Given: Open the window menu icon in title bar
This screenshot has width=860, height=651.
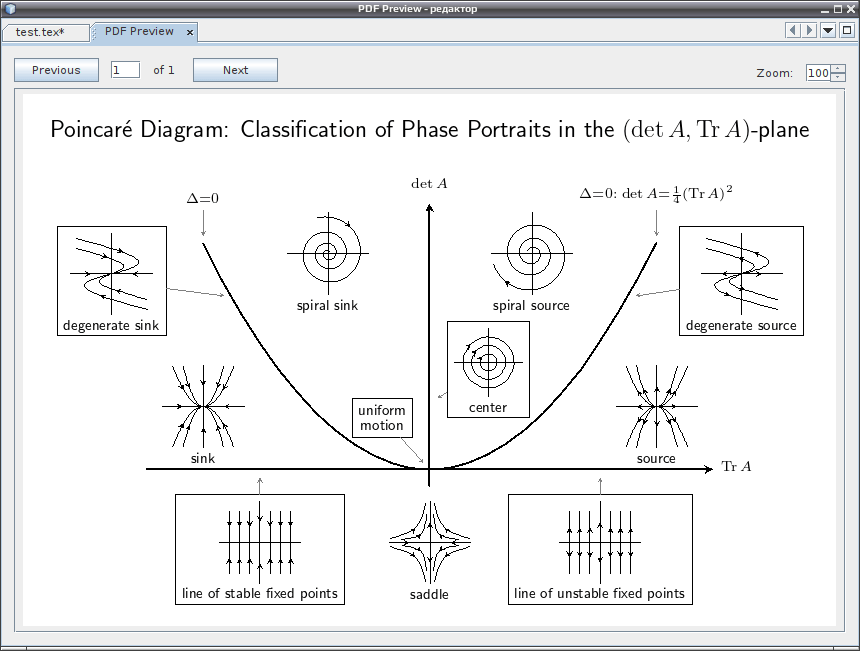Looking at the screenshot, I should tap(10, 9).
